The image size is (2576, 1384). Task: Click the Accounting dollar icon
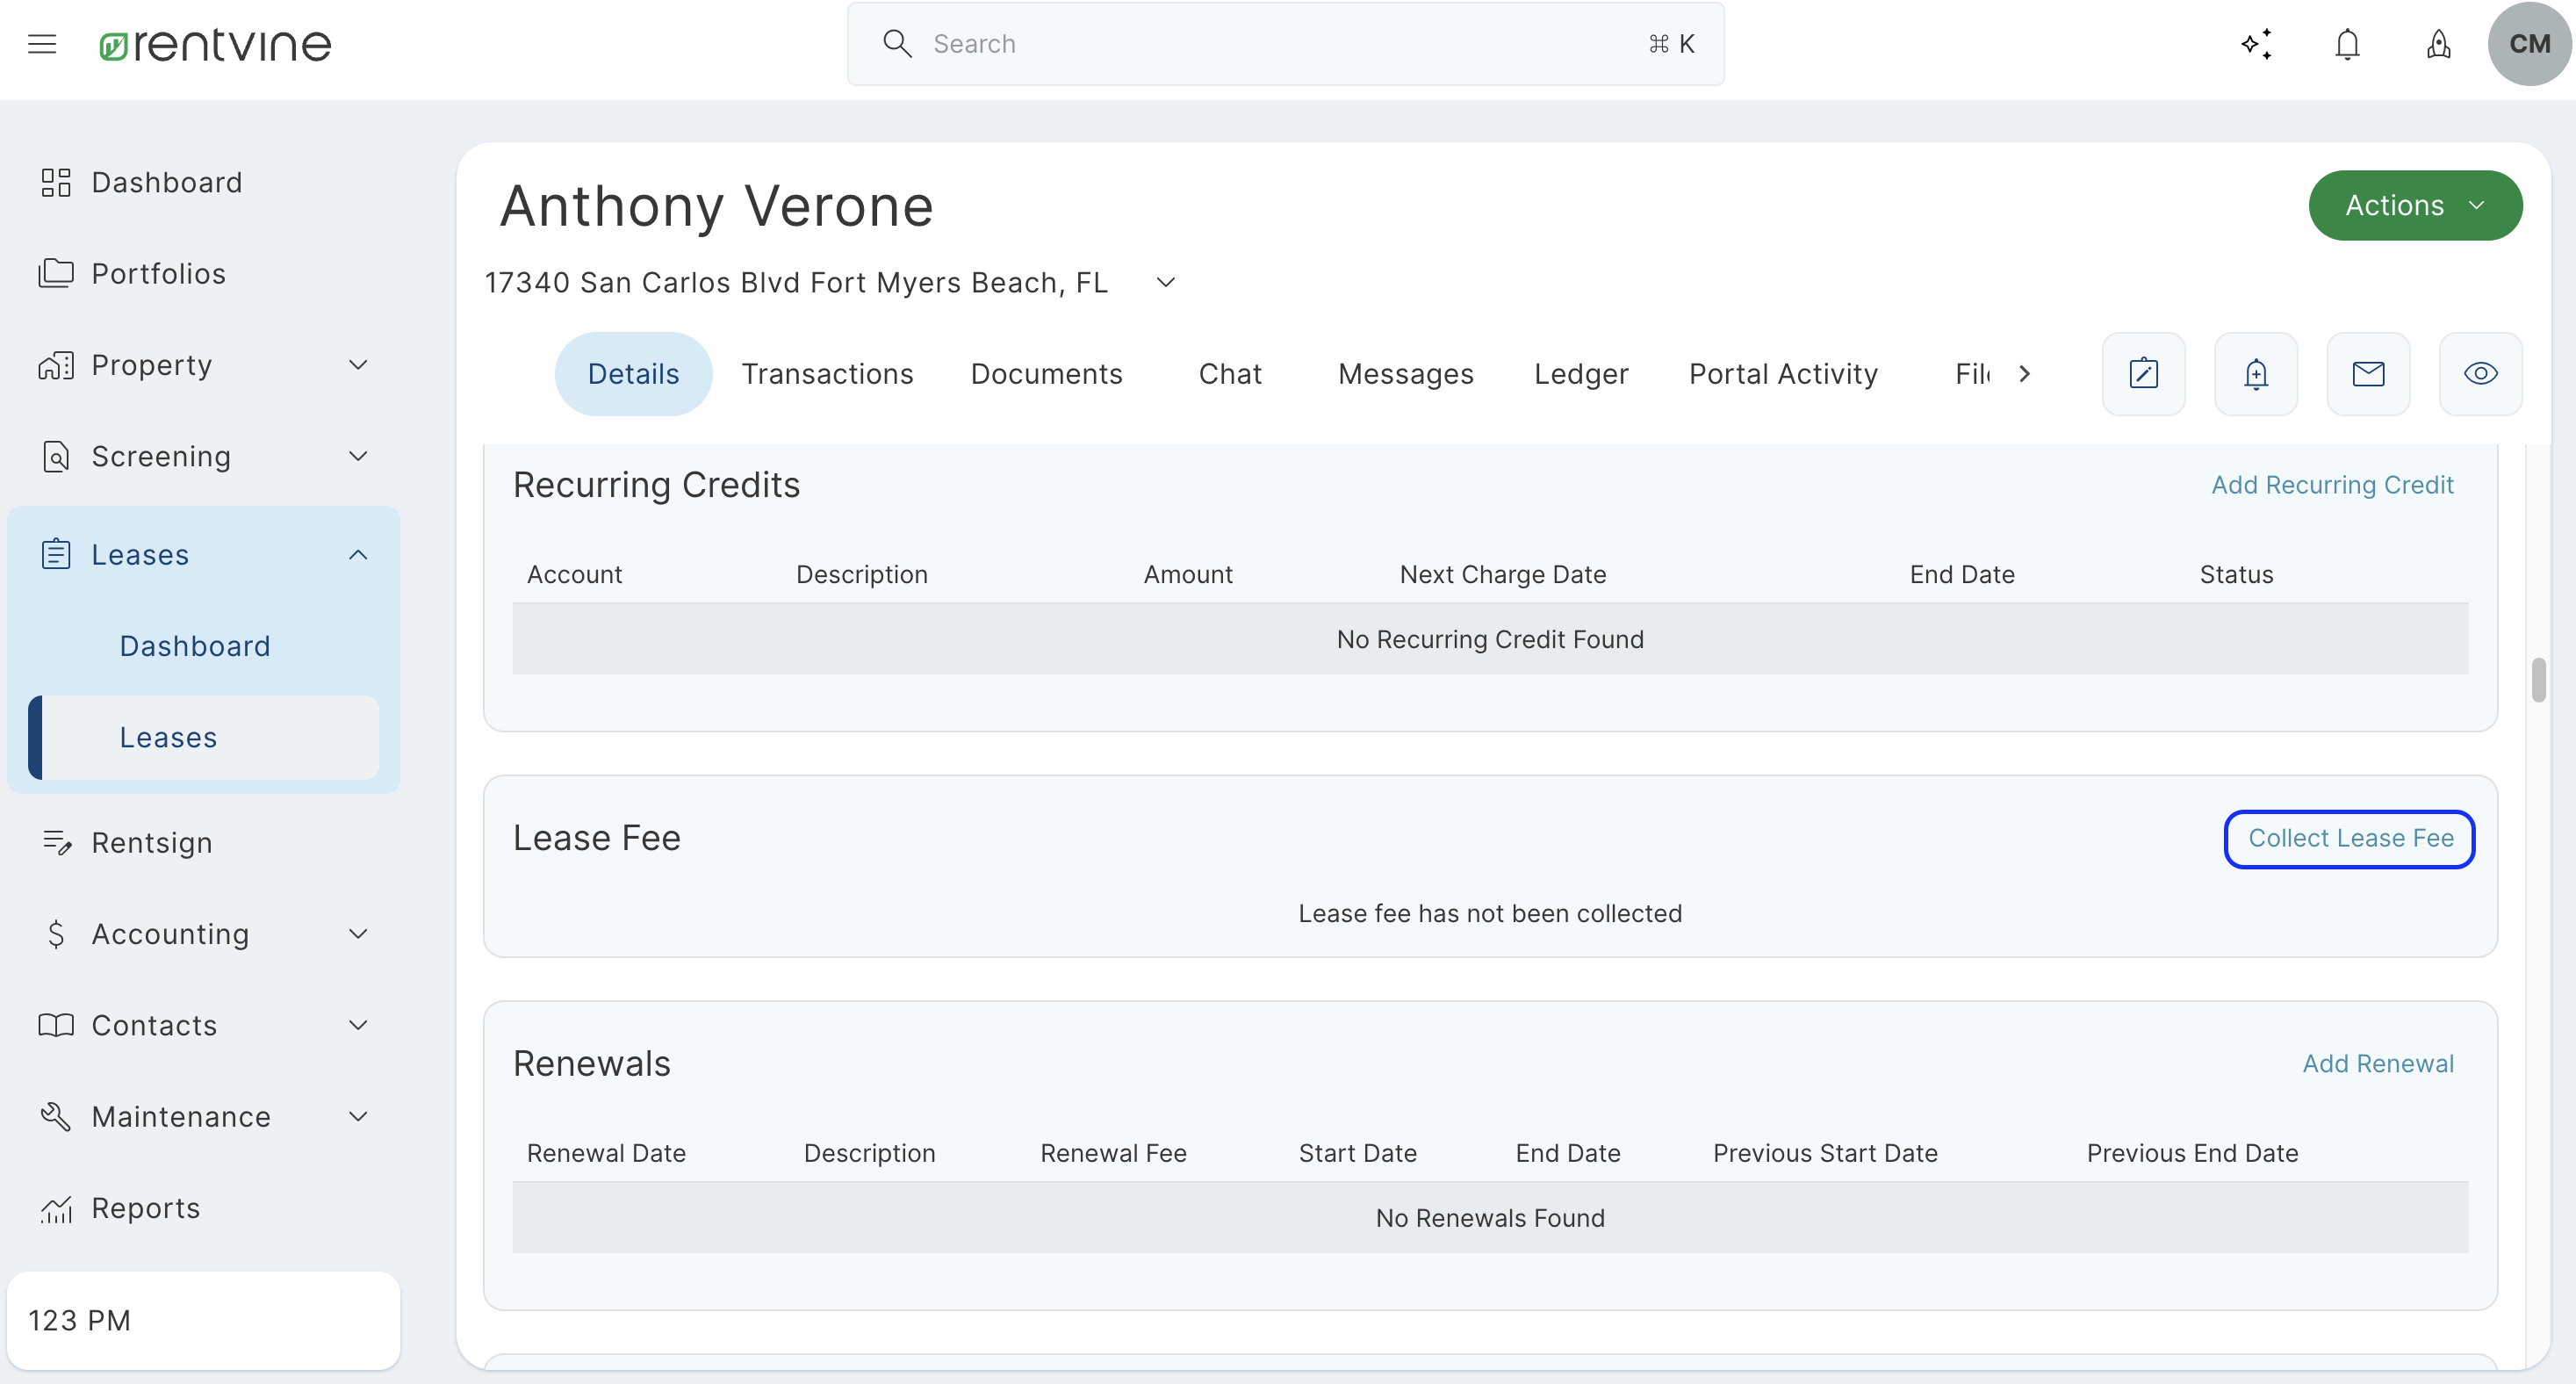coord(56,934)
